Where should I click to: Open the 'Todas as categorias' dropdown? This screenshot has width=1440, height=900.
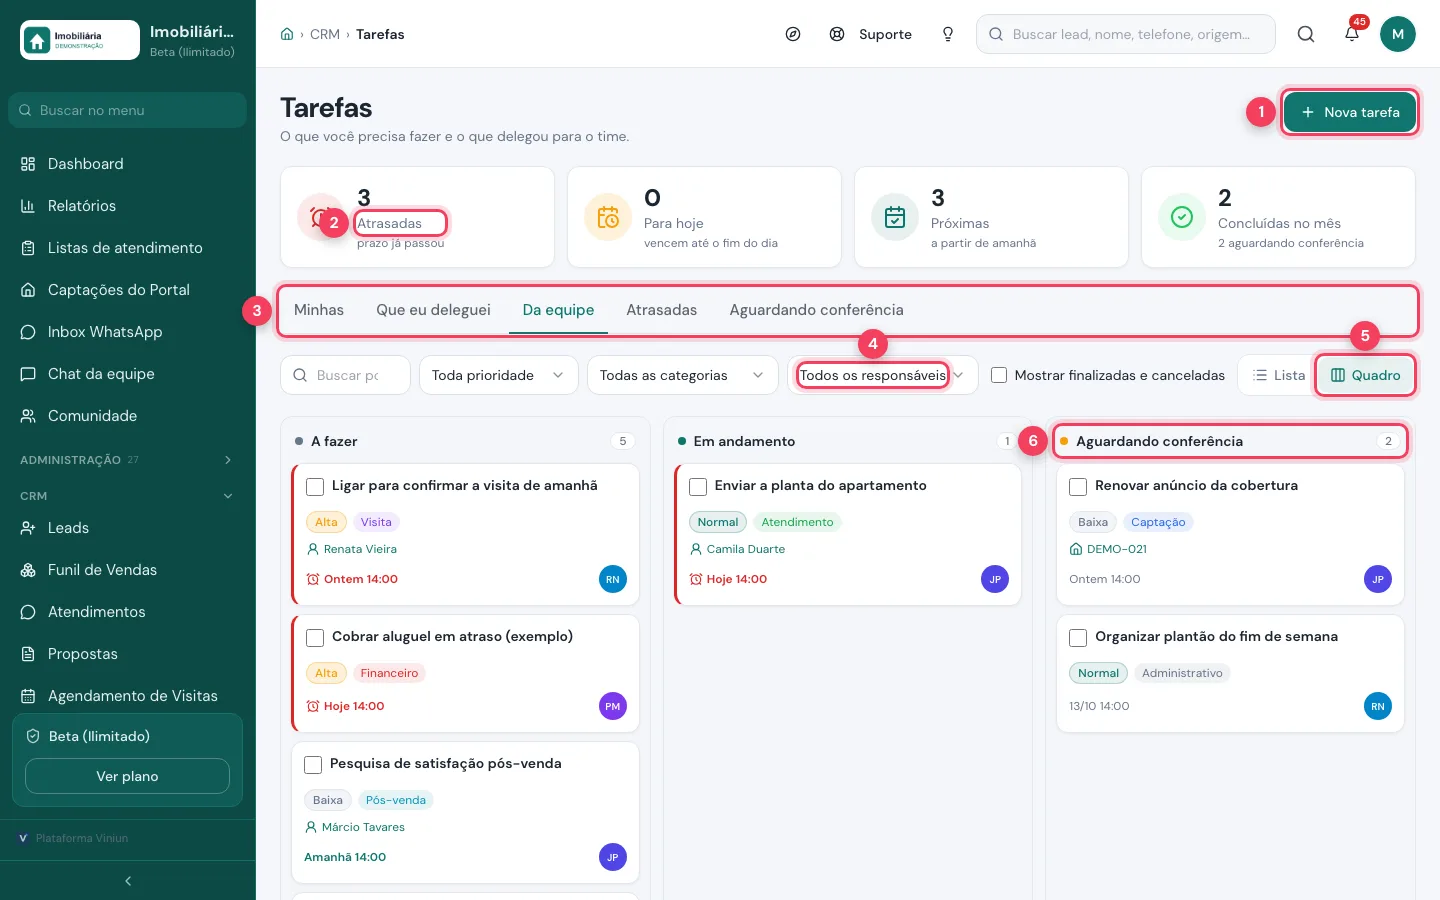pos(682,375)
